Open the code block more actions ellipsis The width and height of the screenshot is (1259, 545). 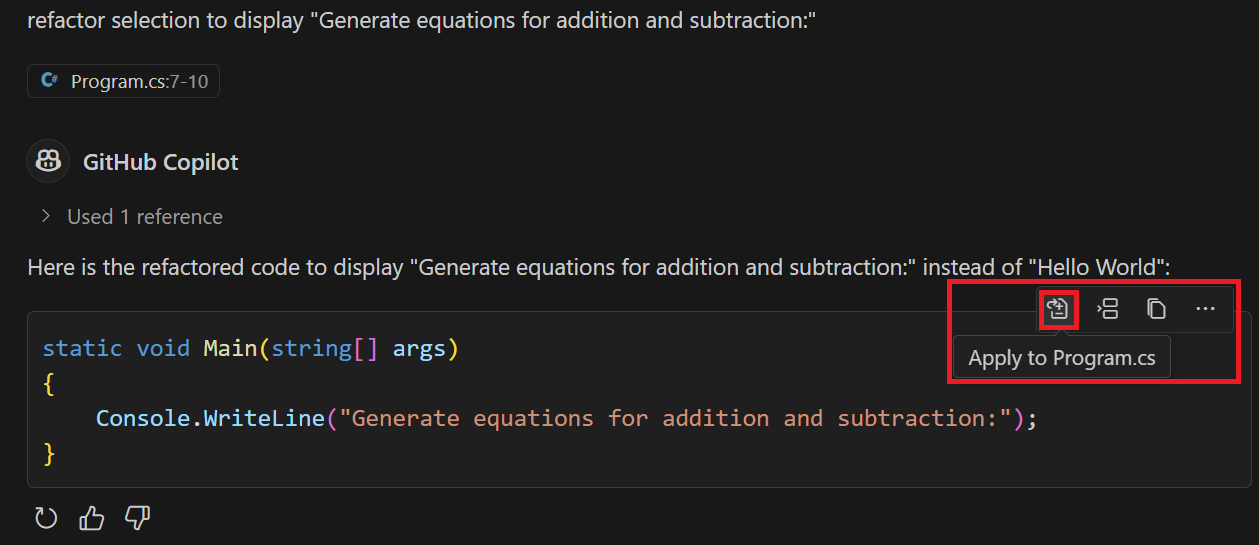[1205, 309]
